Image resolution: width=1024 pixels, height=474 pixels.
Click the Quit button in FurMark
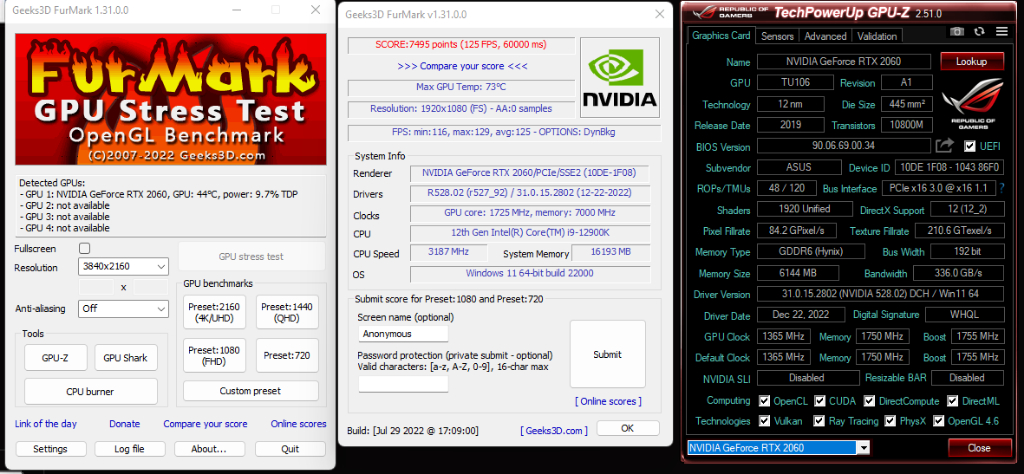point(290,449)
